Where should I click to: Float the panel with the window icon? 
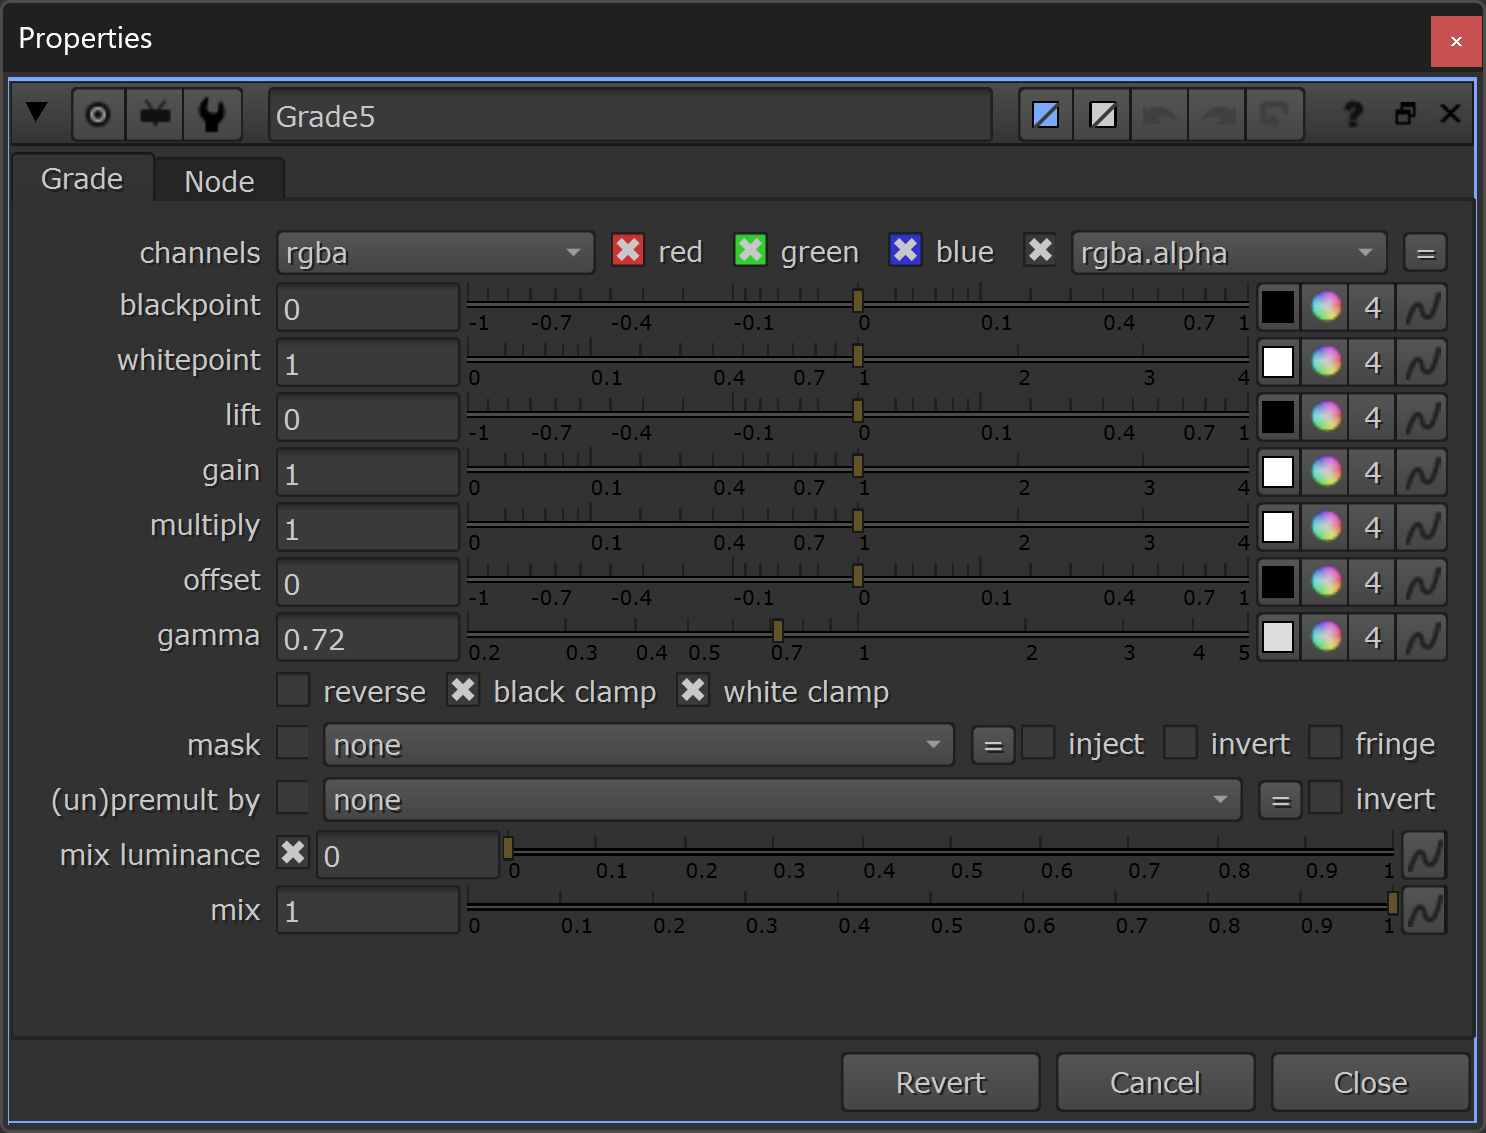[x=1405, y=113]
